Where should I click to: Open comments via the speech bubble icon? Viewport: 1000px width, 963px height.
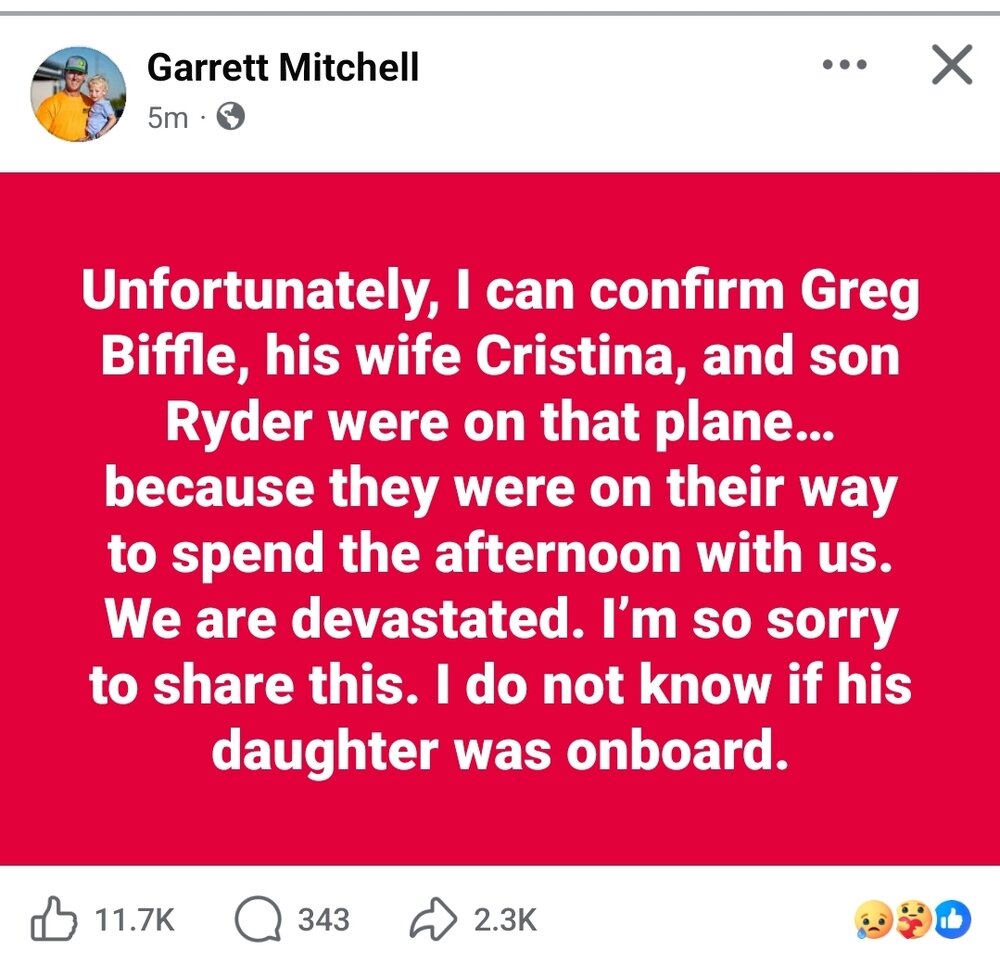(x=256, y=919)
